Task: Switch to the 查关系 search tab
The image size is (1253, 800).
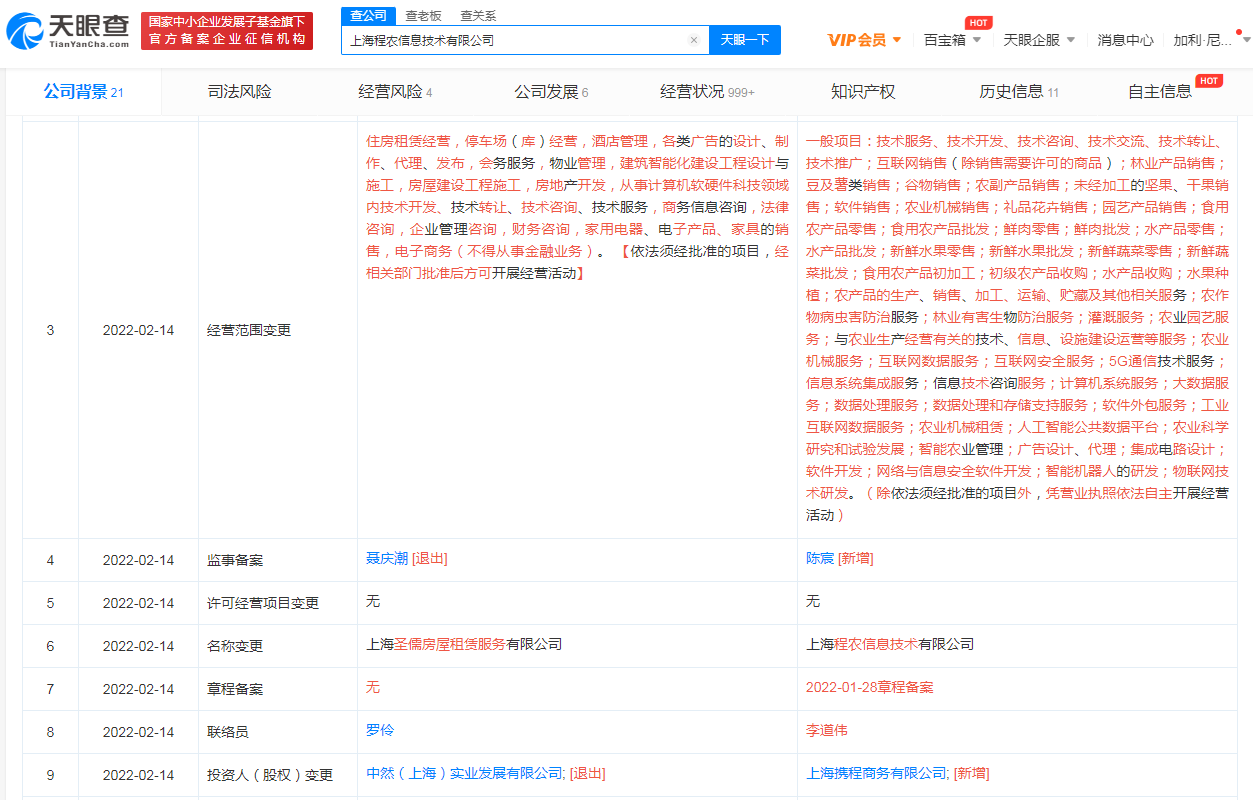Action: (477, 16)
